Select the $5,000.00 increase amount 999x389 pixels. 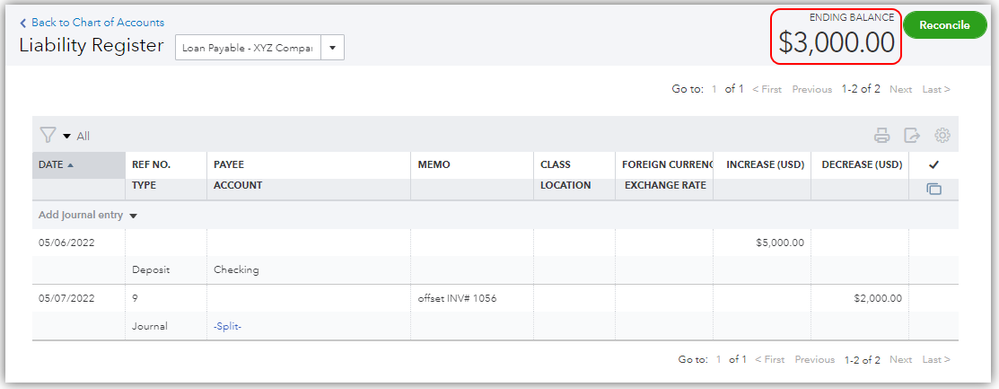click(x=779, y=243)
